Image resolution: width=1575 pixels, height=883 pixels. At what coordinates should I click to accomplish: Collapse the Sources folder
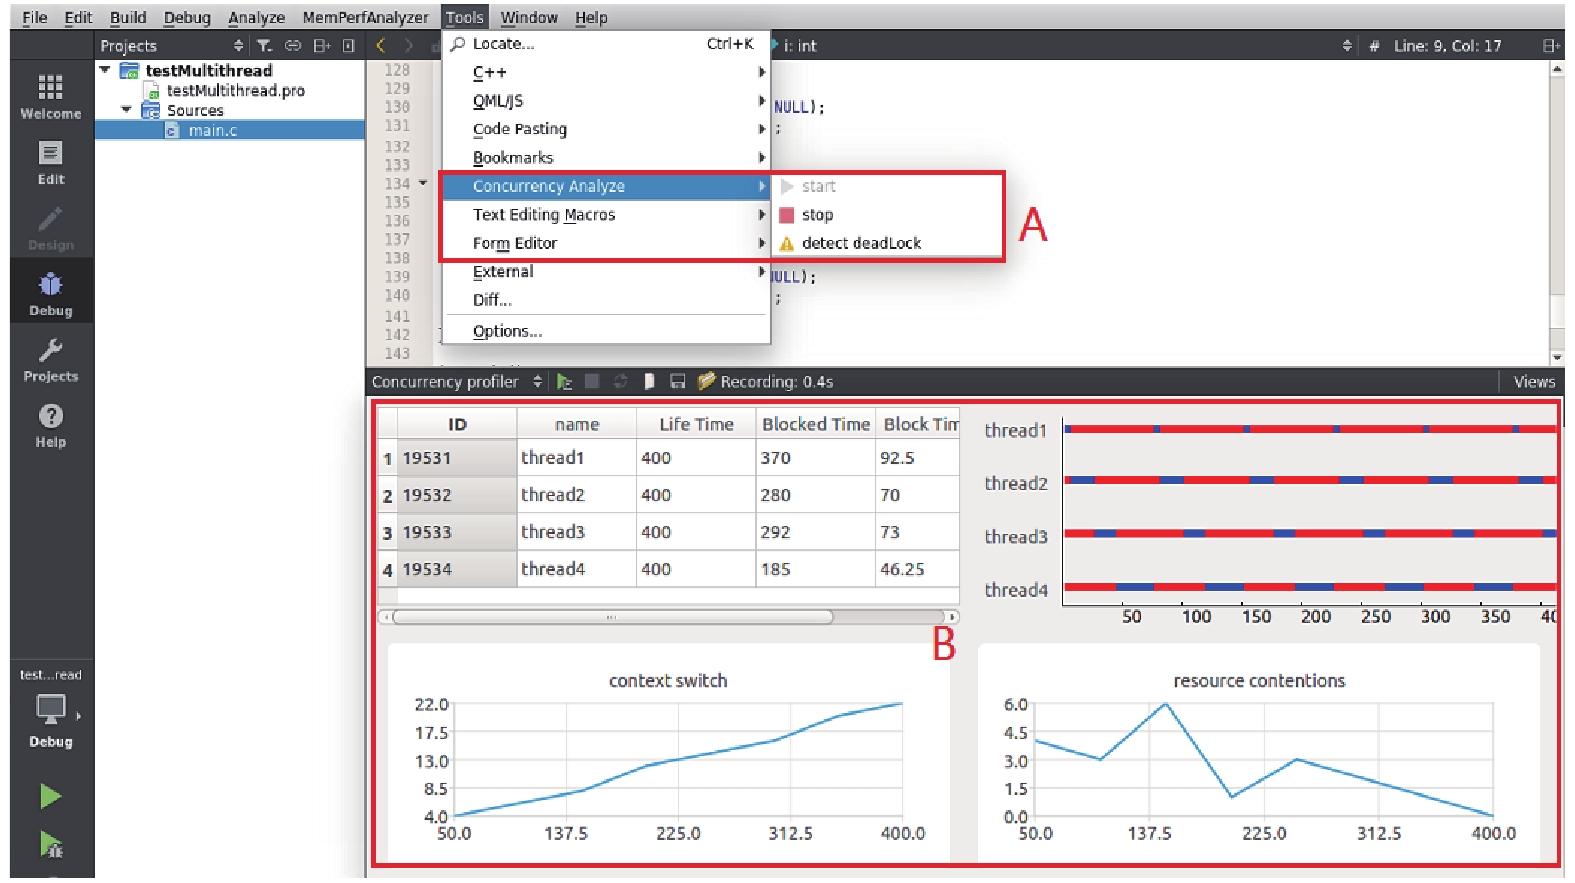point(126,110)
